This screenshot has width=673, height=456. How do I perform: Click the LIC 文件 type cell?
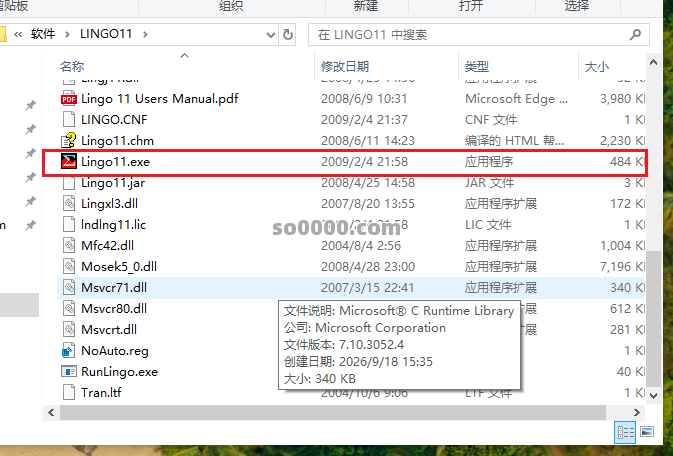tap(488, 225)
